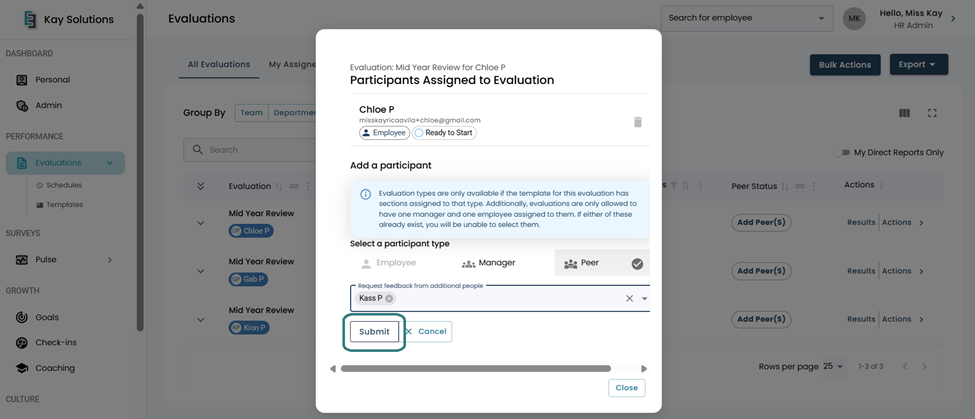Open Coaching in the sidebar
975x419 pixels.
55,368
